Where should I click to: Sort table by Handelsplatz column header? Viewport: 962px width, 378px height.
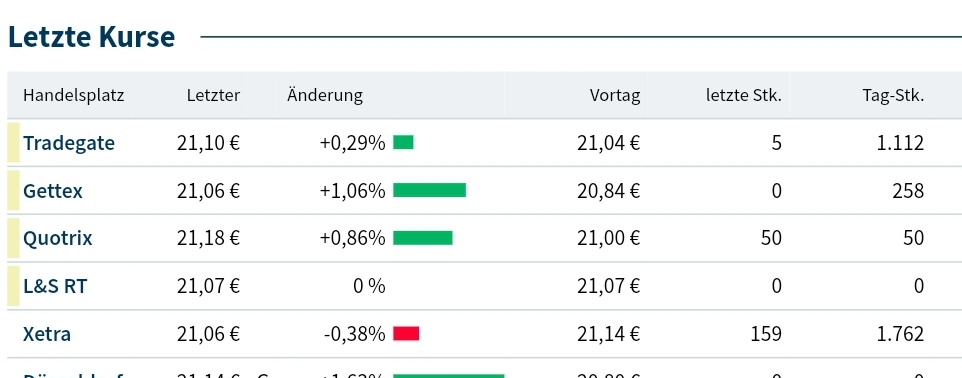[x=74, y=95]
